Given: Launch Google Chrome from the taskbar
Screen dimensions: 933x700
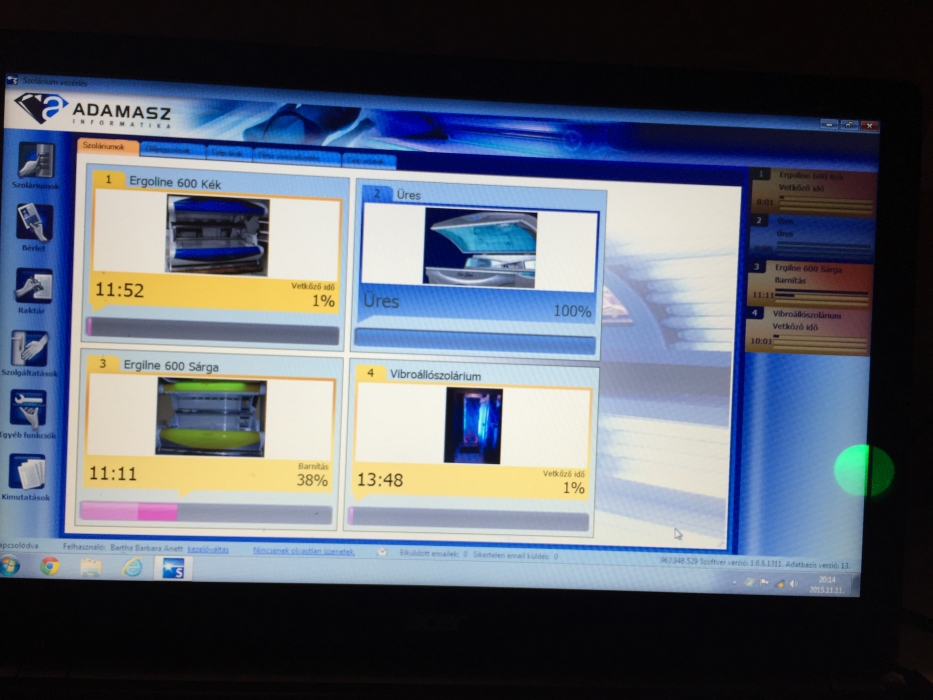Looking at the screenshot, I should [50, 567].
